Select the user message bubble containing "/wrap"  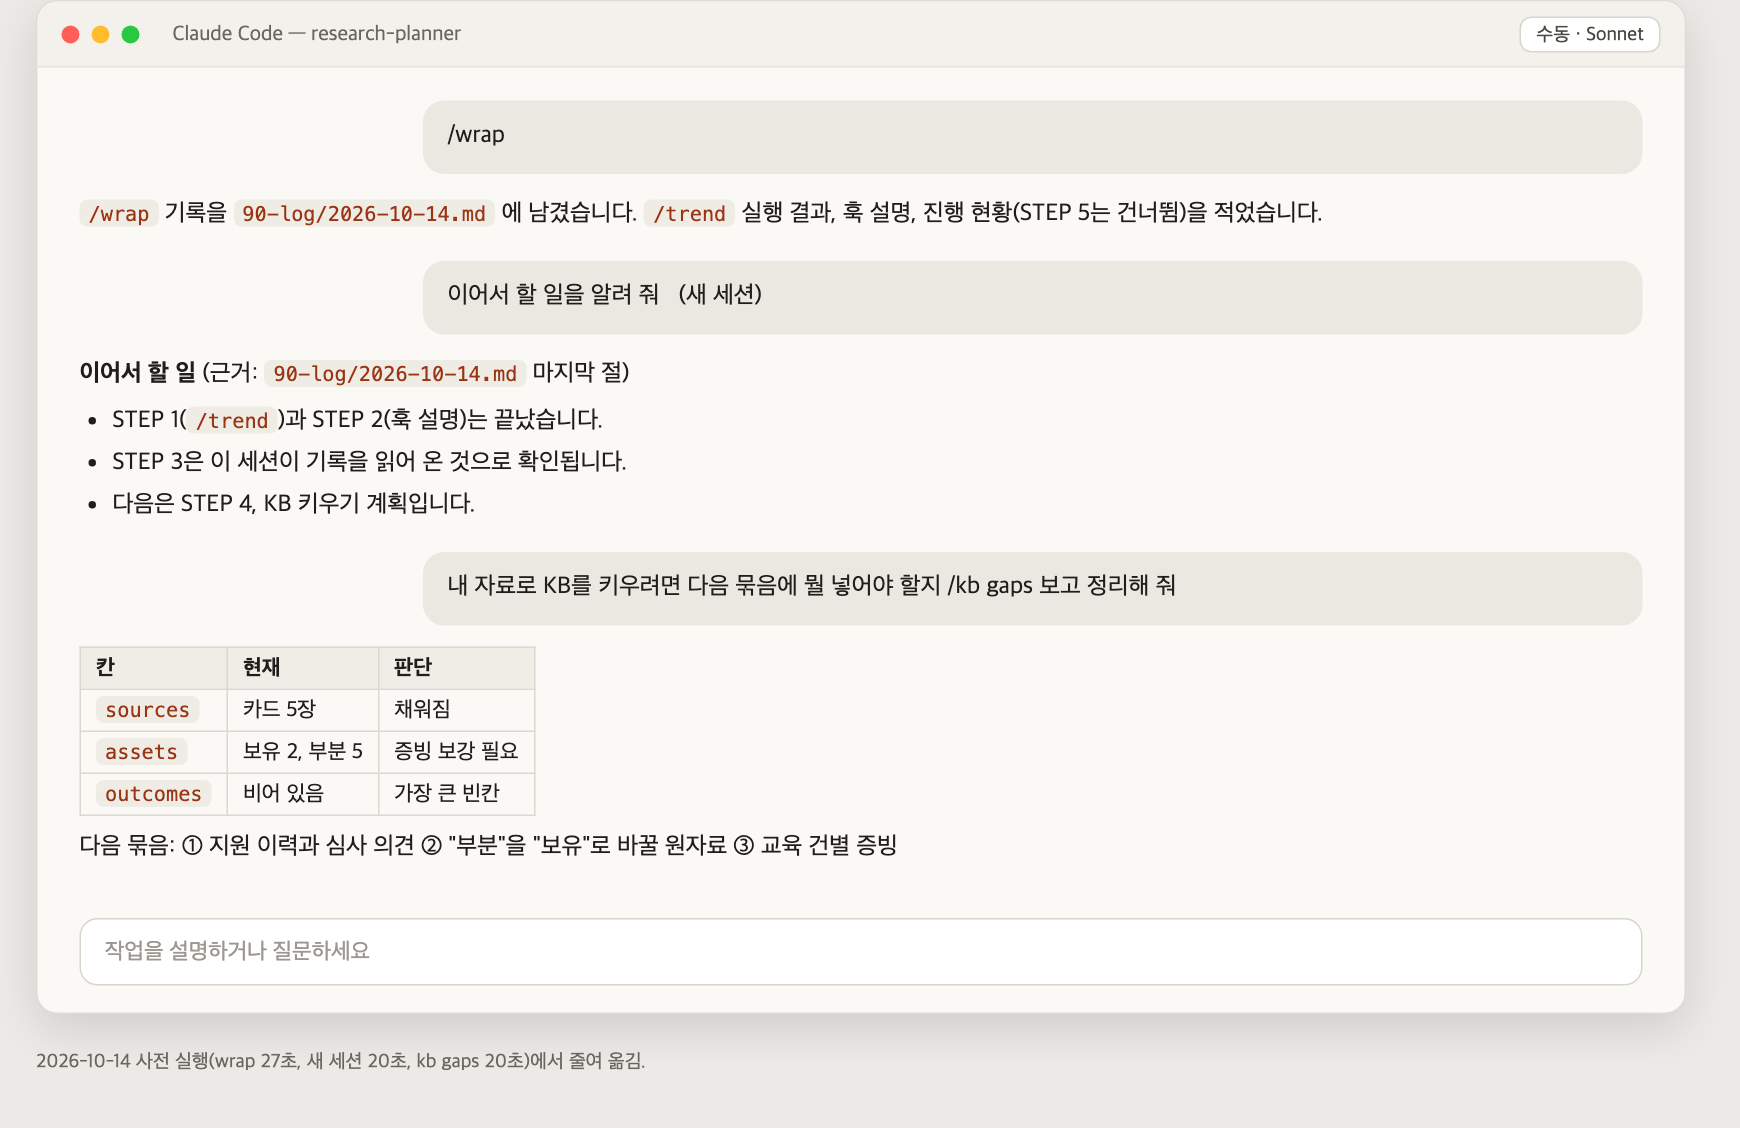pyautogui.click(x=1032, y=137)
